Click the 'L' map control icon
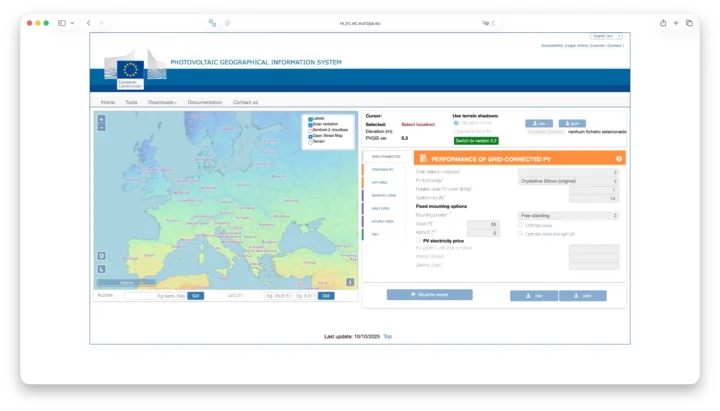 101,269
